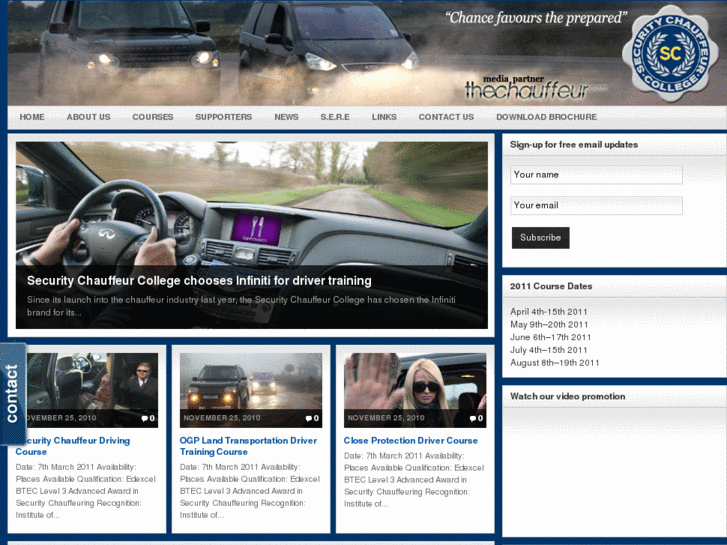The height and width of the screenshot is (545, 727).
Task: Open the HOME menu item
Action: [32, 117]
